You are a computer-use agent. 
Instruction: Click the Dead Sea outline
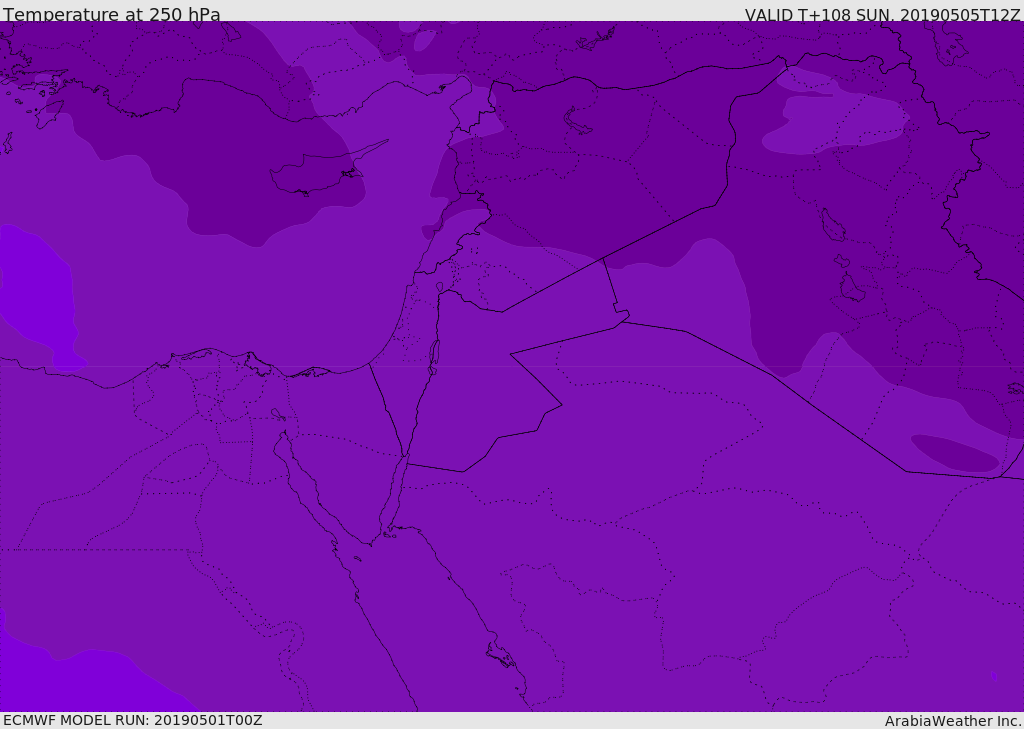tap(434, 353)
